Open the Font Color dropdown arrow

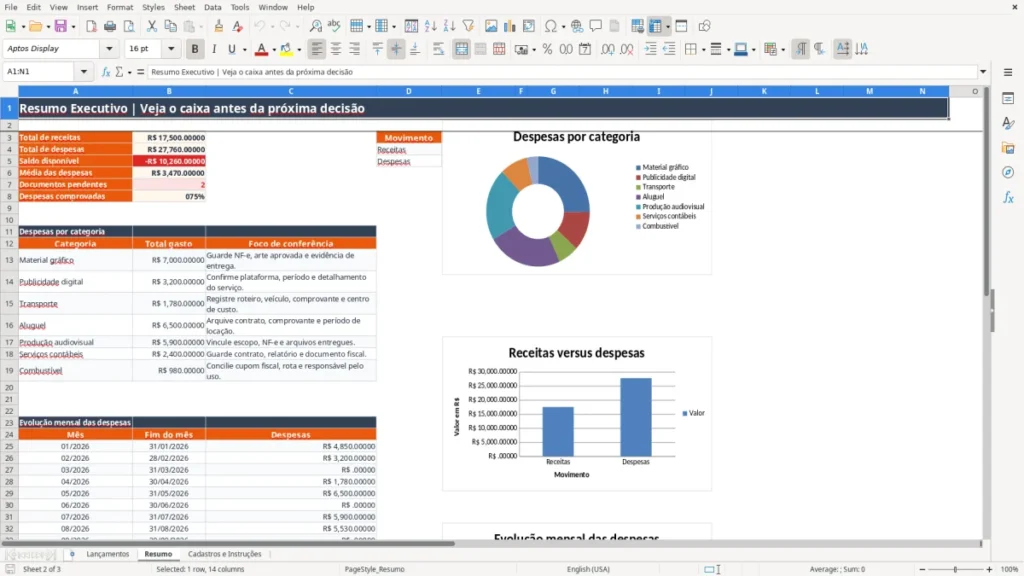point(273,50)
